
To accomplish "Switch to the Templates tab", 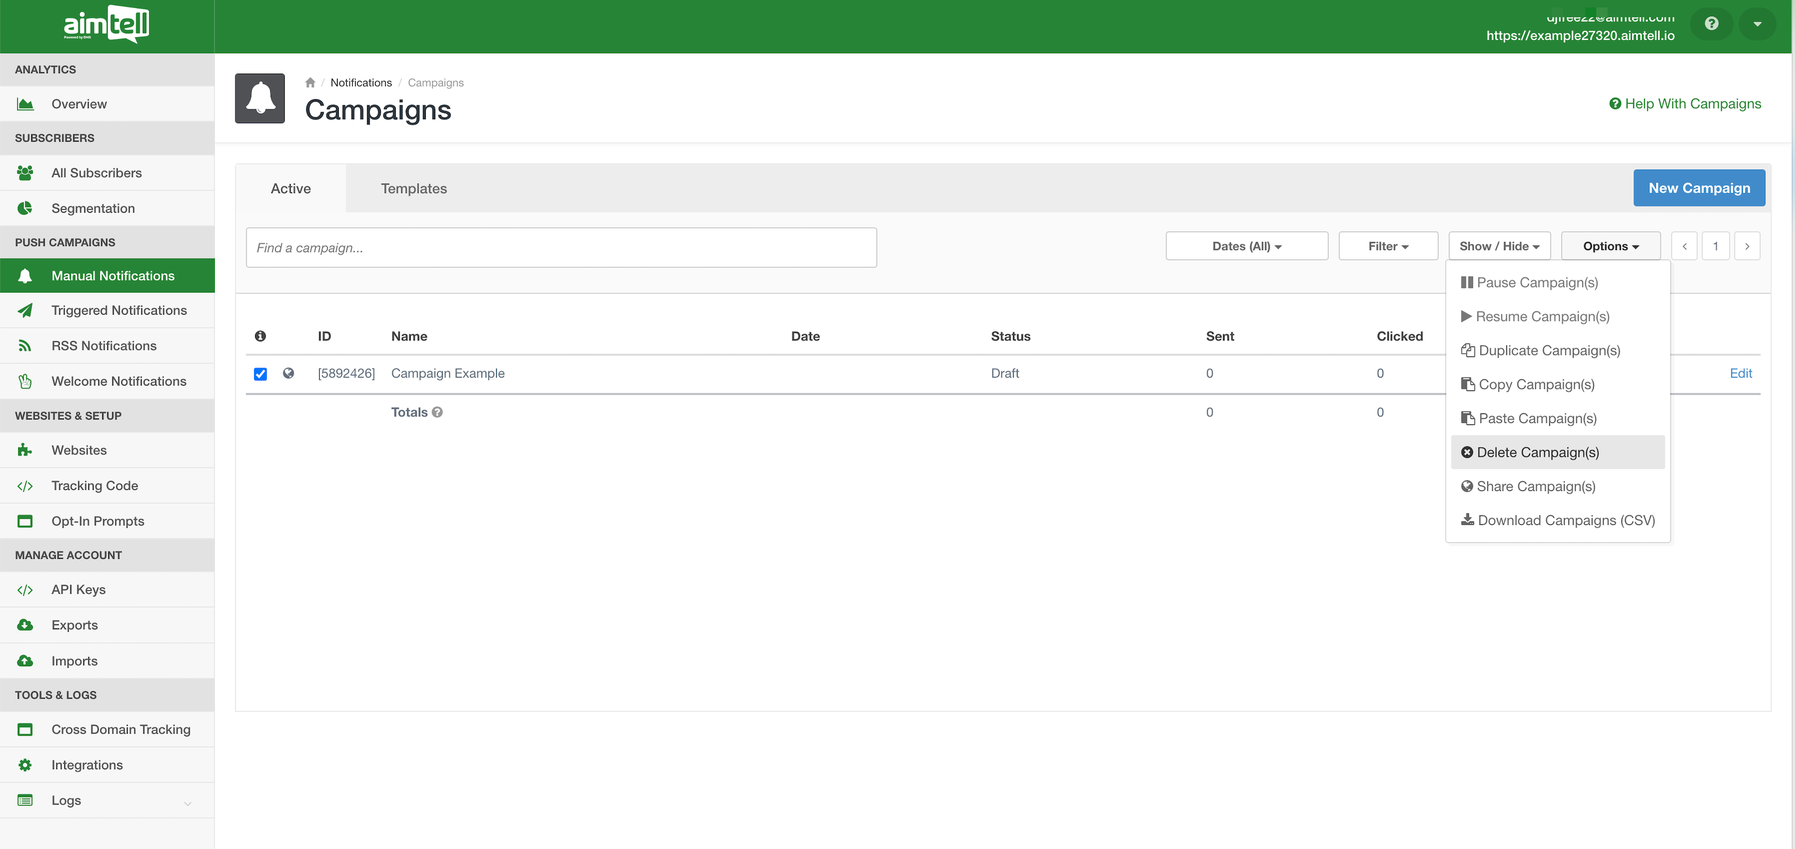I will tap(413, 189).
